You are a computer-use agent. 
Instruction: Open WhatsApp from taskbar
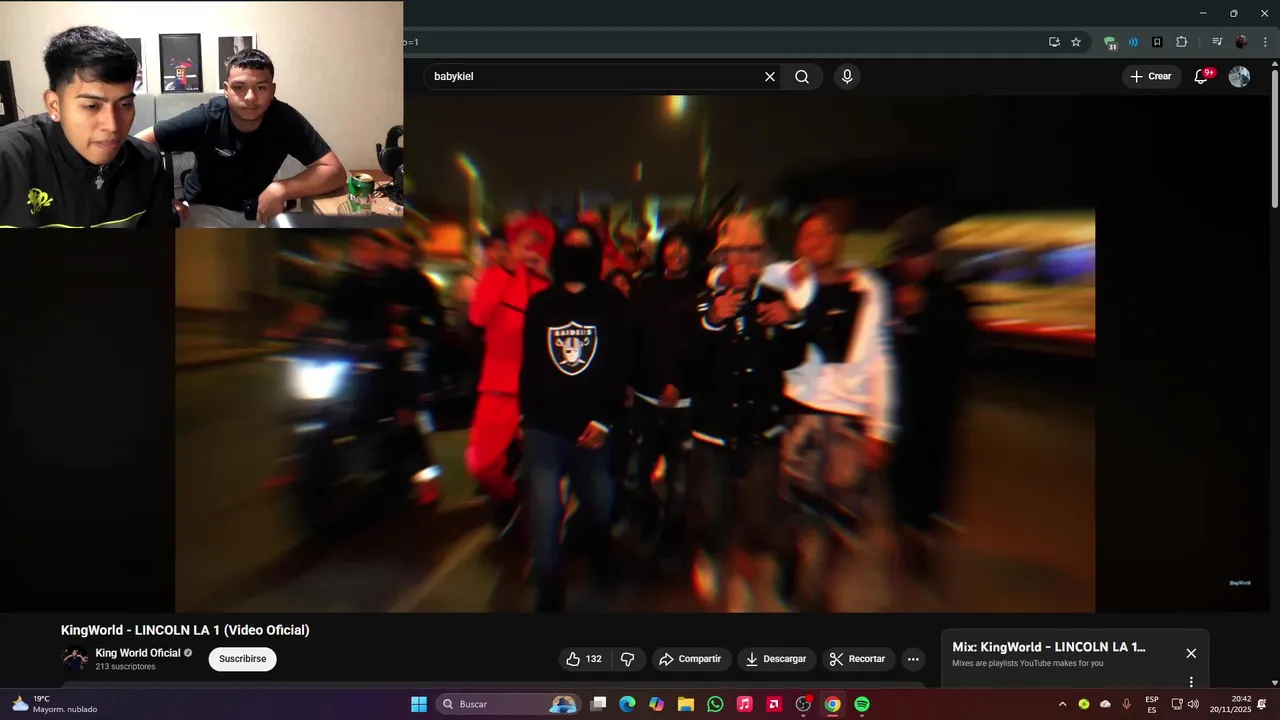point(715,704)
